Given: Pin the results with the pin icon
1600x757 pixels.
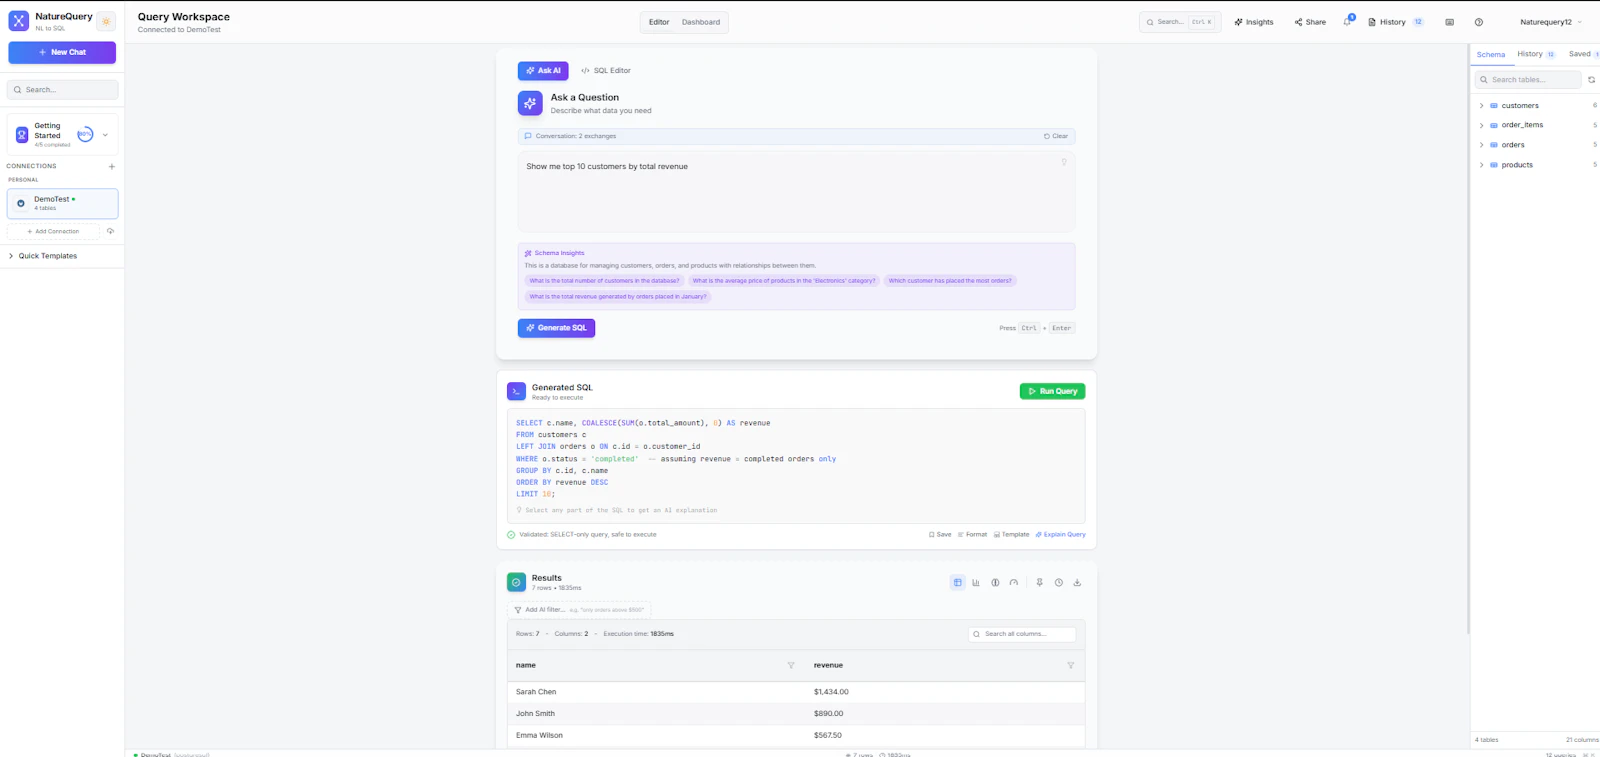Looking at the screenshot, I should tap(1039, 582).
